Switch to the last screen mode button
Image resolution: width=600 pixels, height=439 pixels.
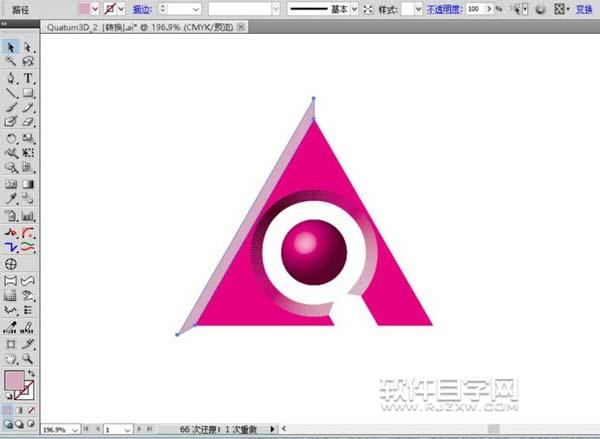click(x=31, y=424)
